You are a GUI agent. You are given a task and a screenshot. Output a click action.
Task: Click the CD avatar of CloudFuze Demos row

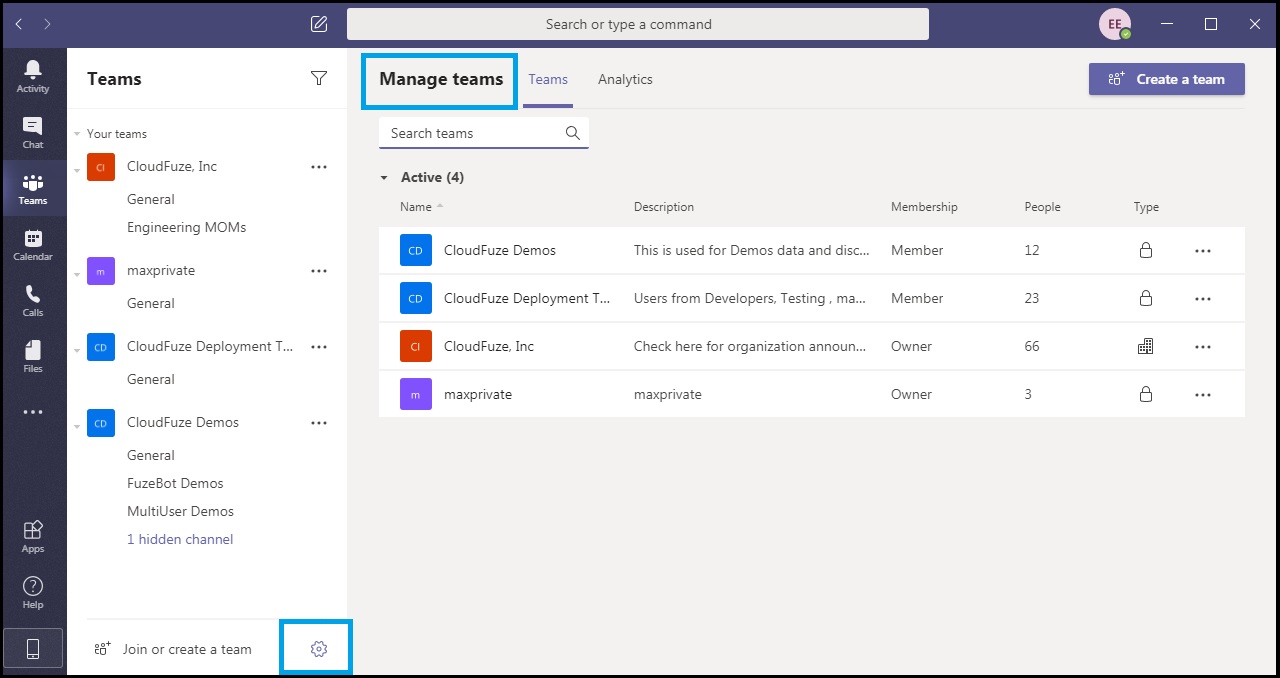[x=416, y=250]
